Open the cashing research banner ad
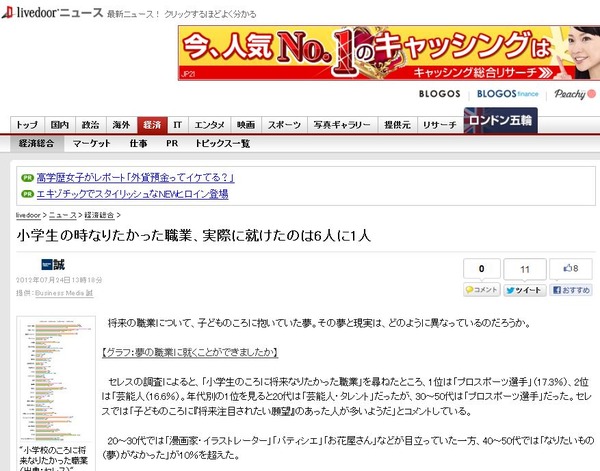This screenshot has height=471, width=600. tap(389, 53)
